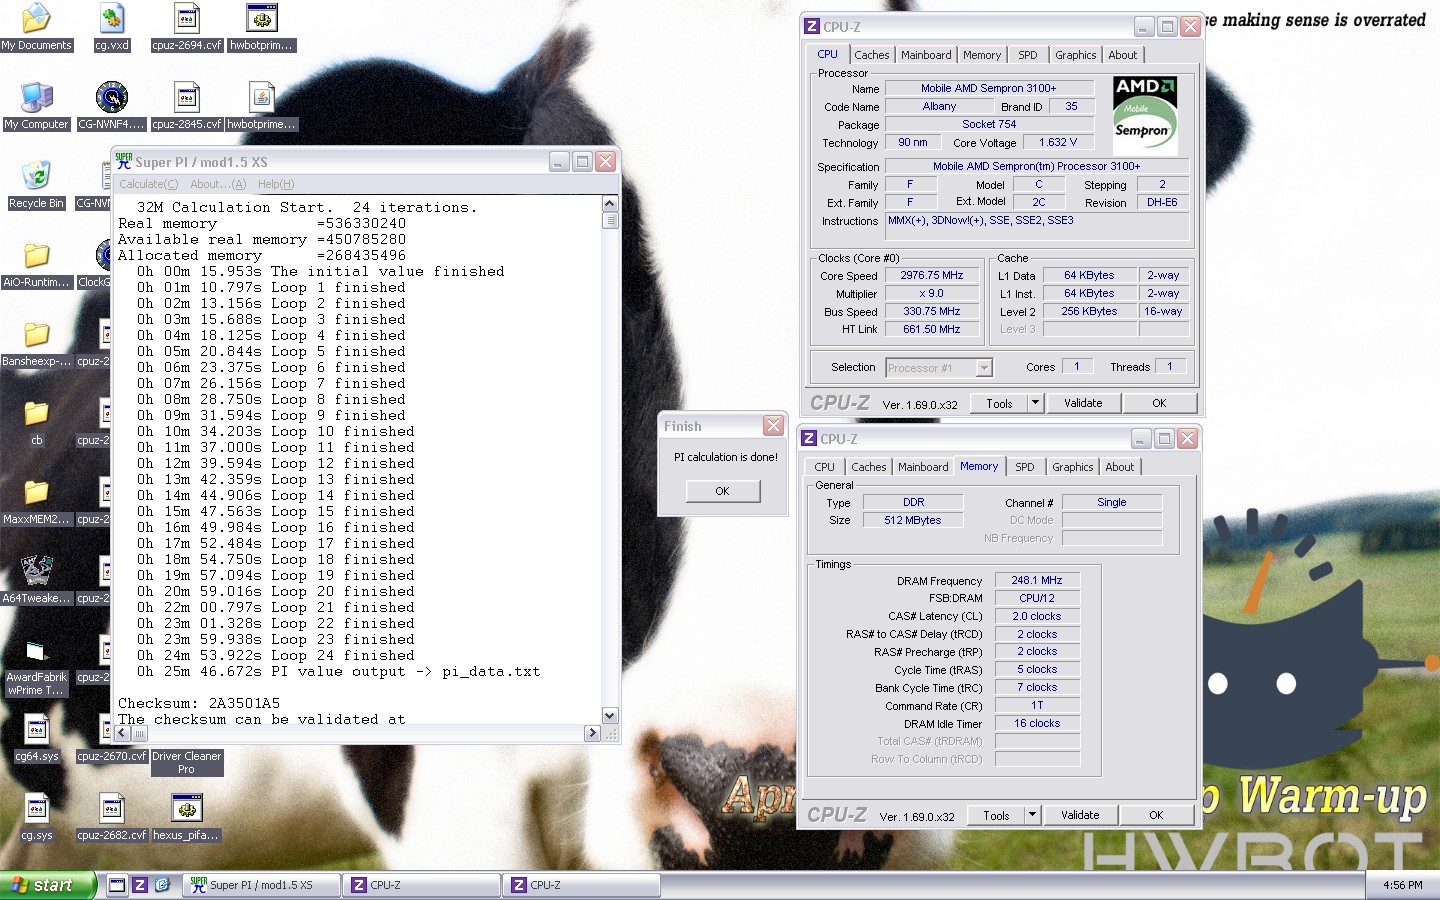Open A64Tweaker desktop icon
Screen dimensions: 1440x900
coord(36,580)
